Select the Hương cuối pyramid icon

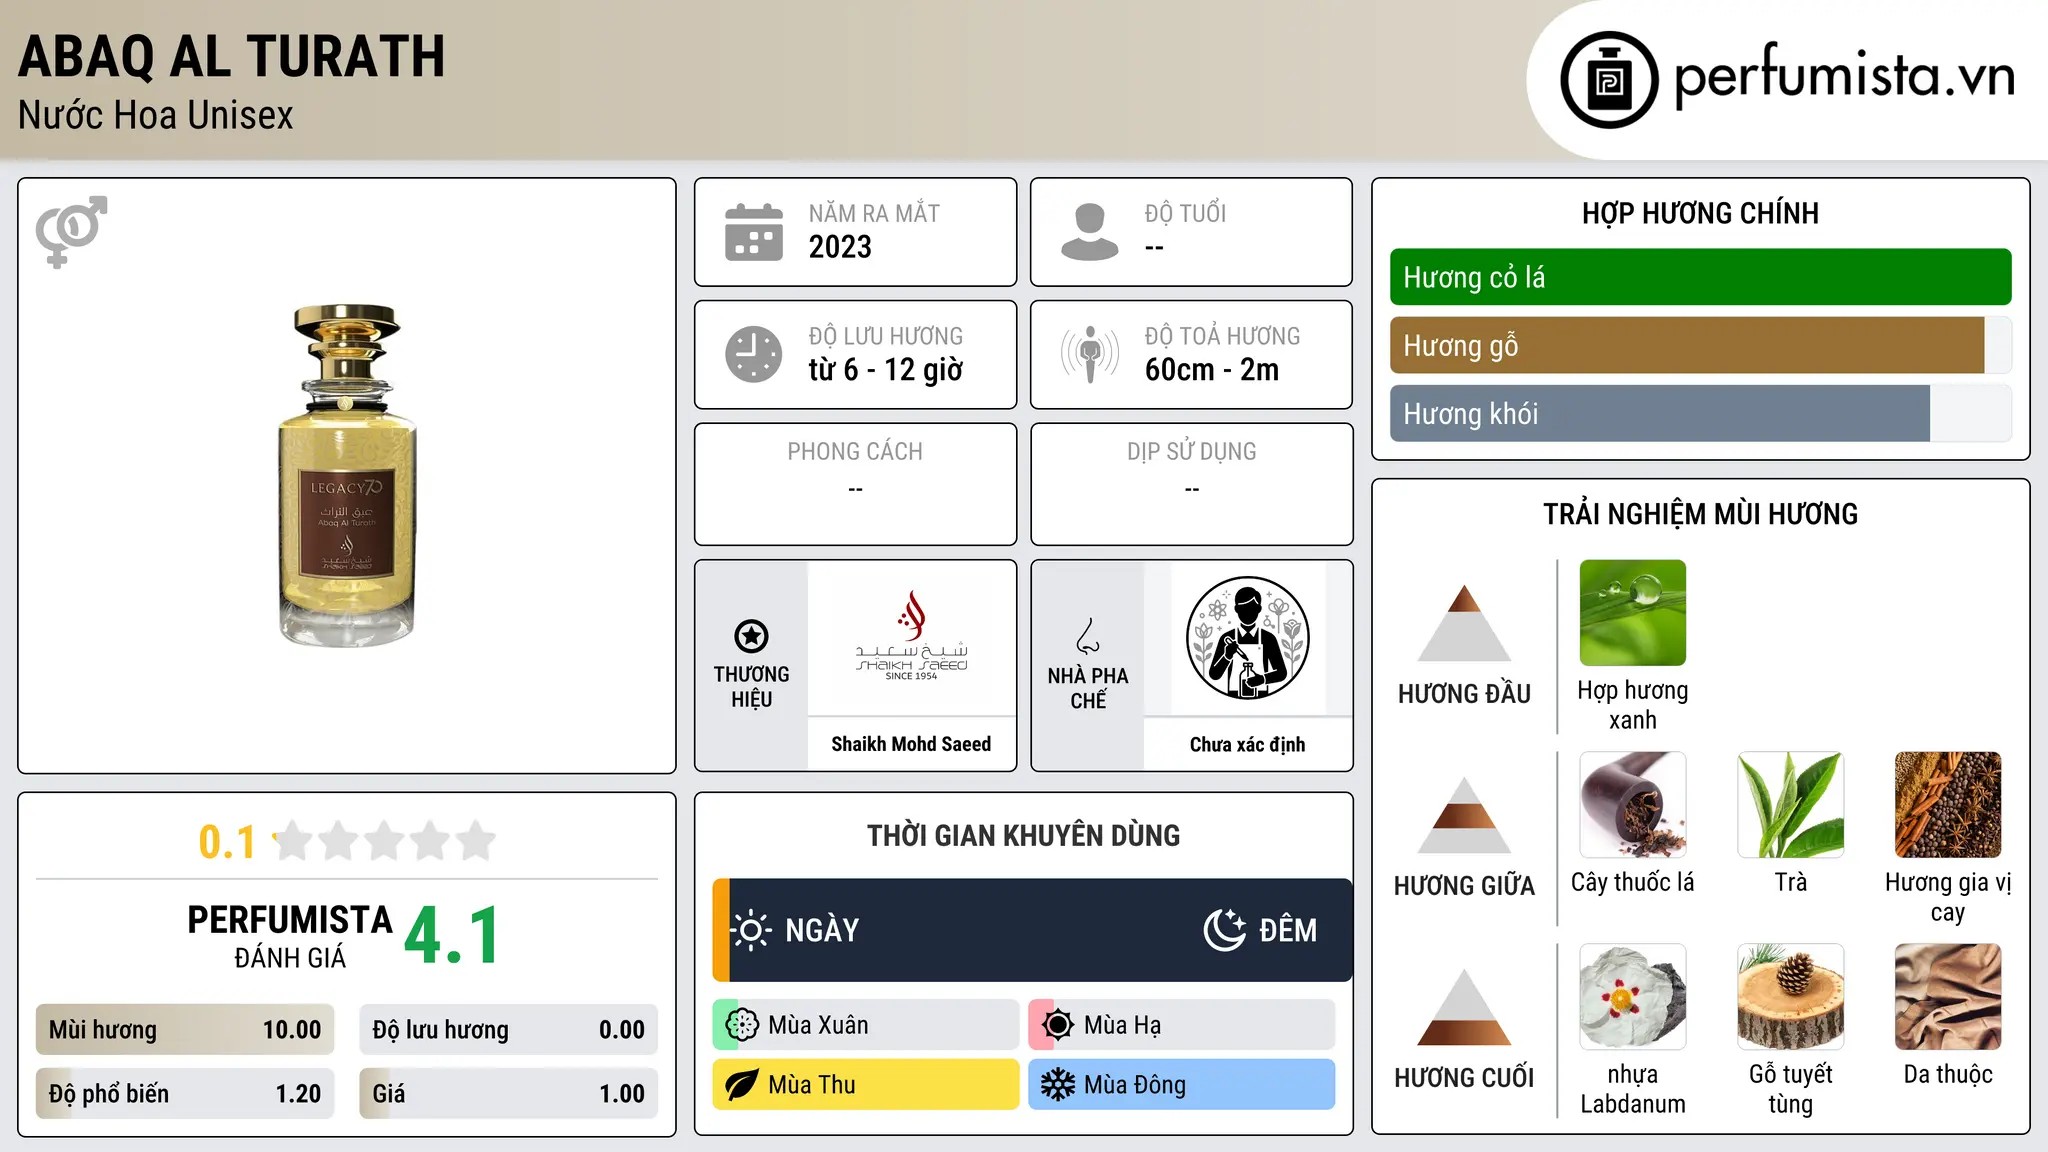click(x=1464, y=1007)
